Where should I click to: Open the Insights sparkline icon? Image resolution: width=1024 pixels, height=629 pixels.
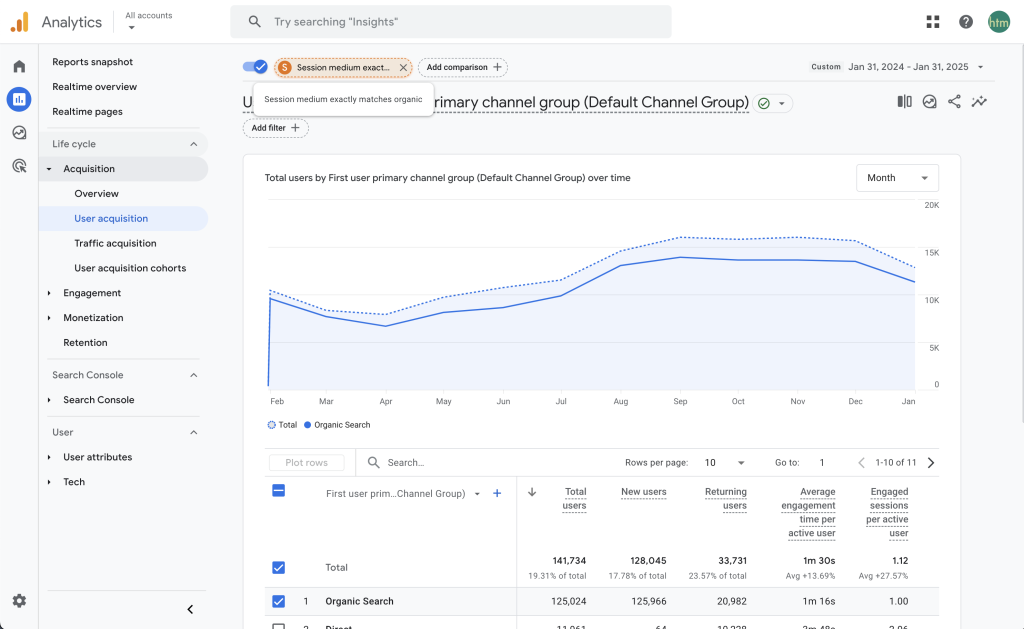979,102
